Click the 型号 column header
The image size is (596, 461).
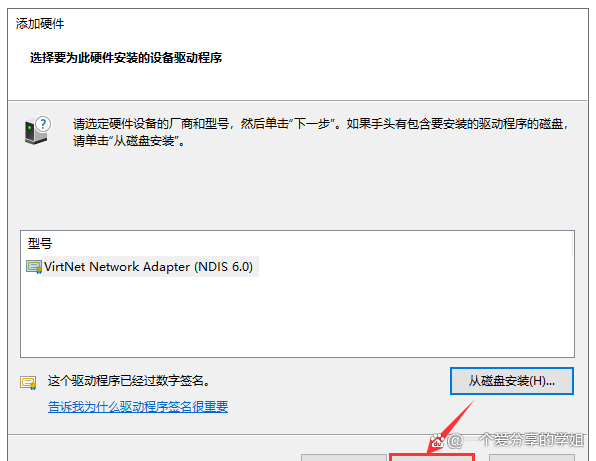pyautogui.click(x=40, y=243)
